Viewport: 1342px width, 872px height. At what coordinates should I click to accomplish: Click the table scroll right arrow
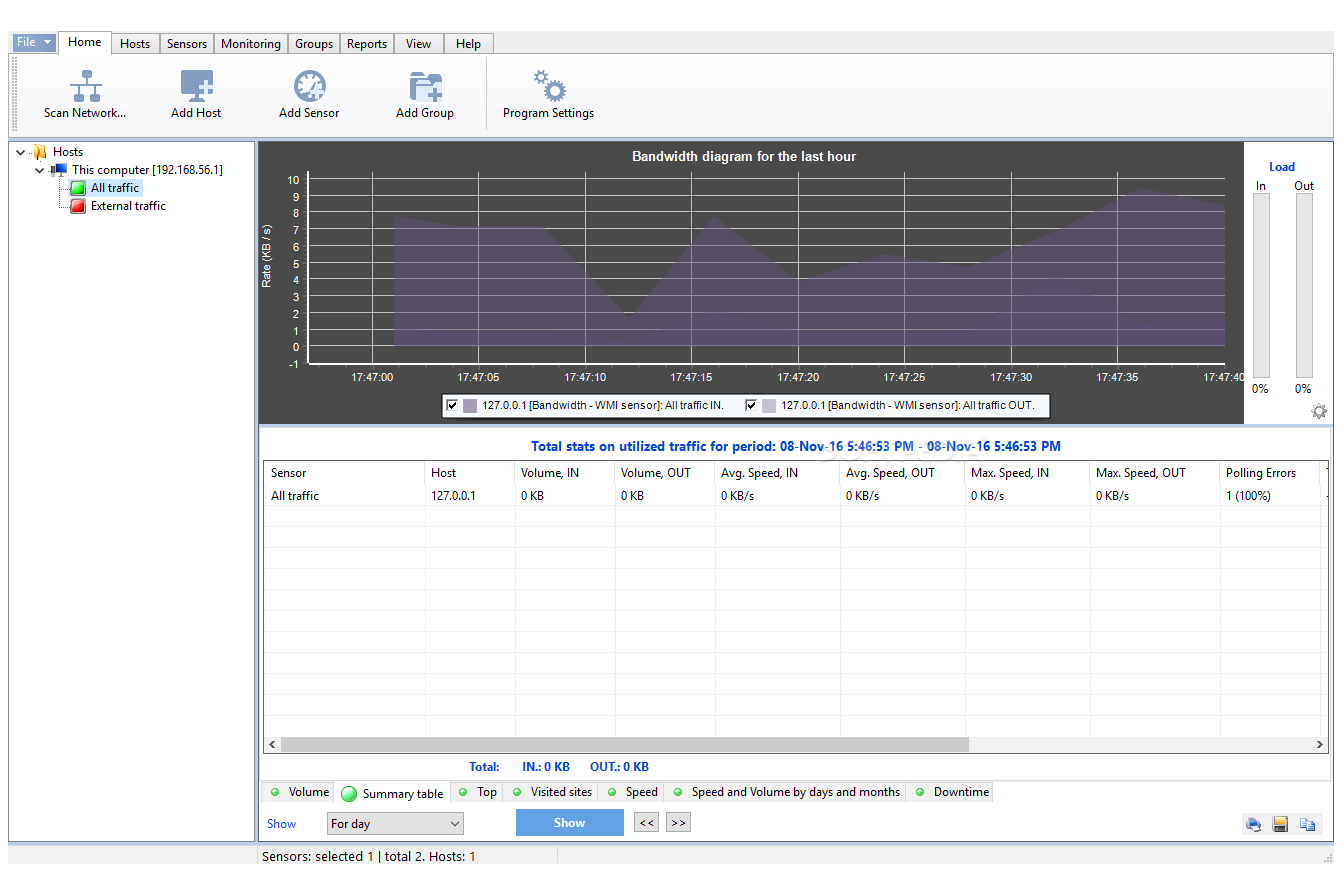(1320, 745)
